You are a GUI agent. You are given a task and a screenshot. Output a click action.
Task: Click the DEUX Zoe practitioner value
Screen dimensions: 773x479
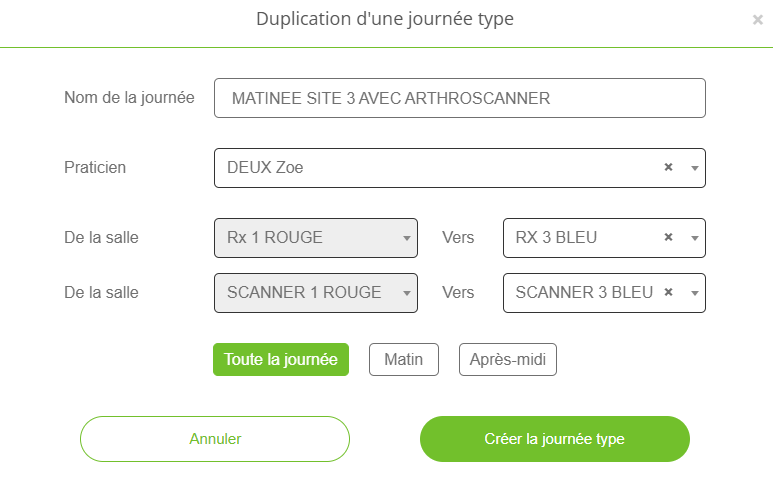[x=265, y=168]
